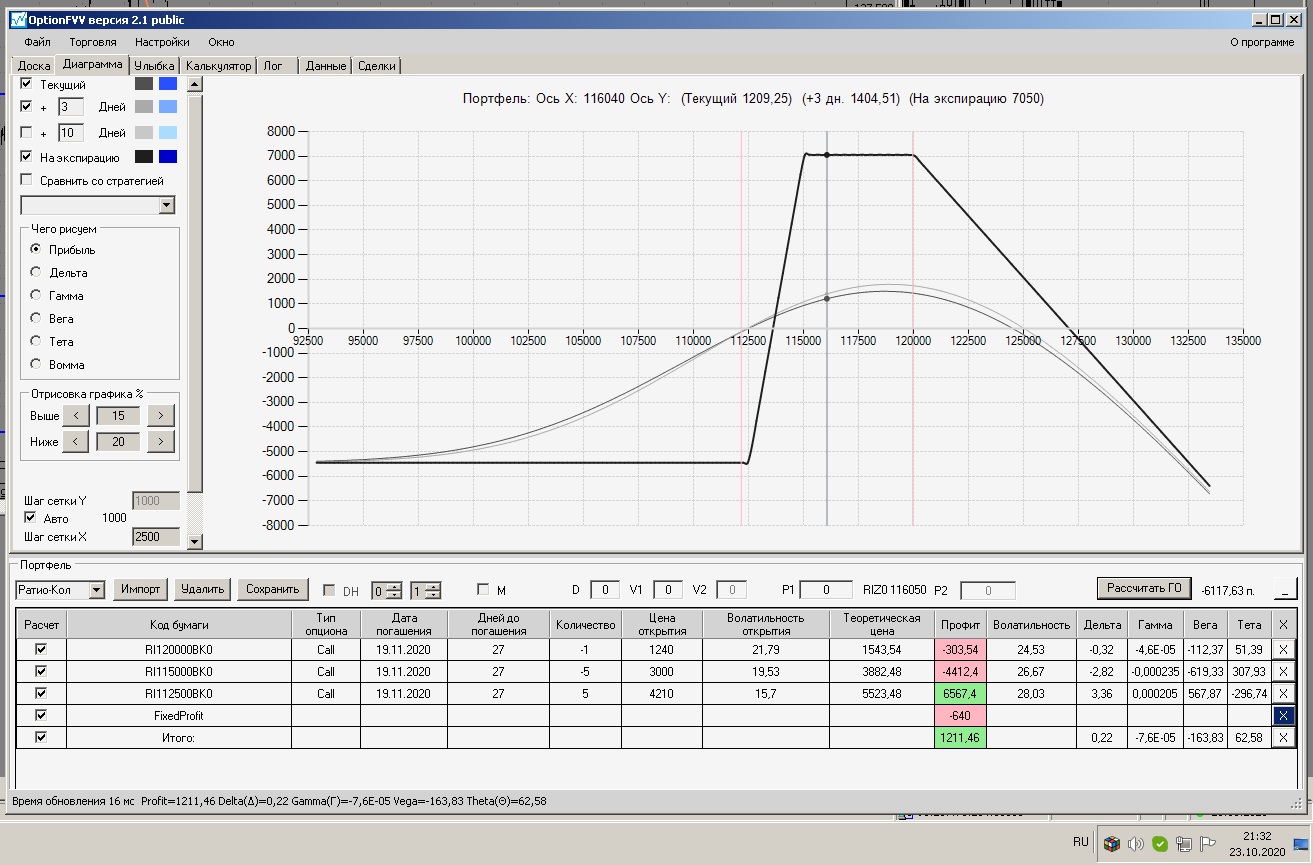Image resolution: width=1313 pixels, height=865 pixels.
Task: Click the RU language indicator in taskbar
Action: pos(1080,842)
